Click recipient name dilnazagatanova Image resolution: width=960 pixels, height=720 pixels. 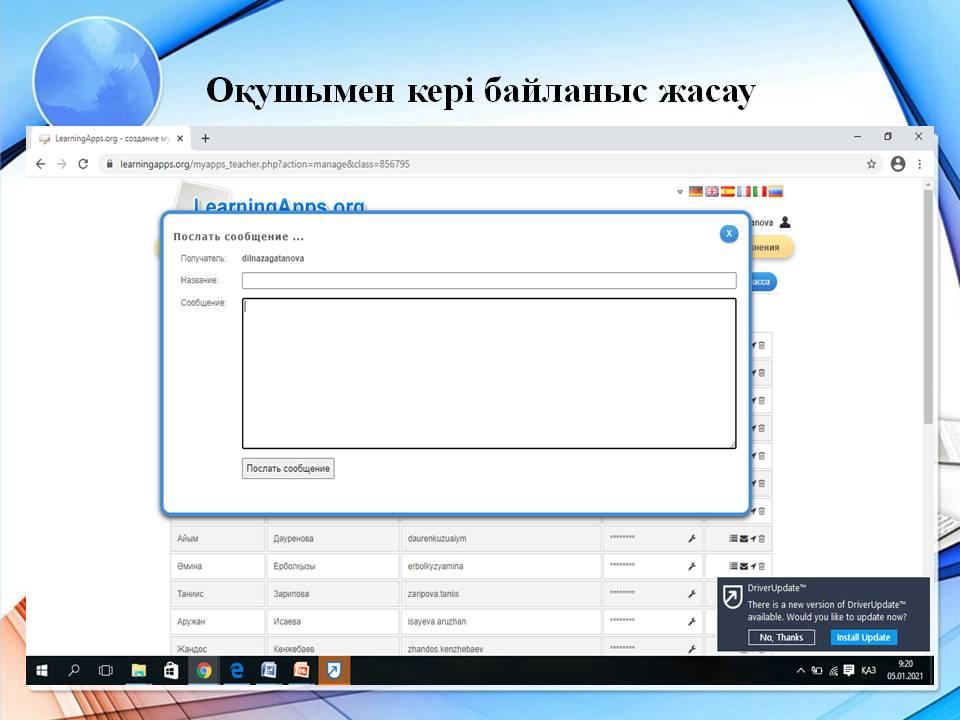[272, 258]
